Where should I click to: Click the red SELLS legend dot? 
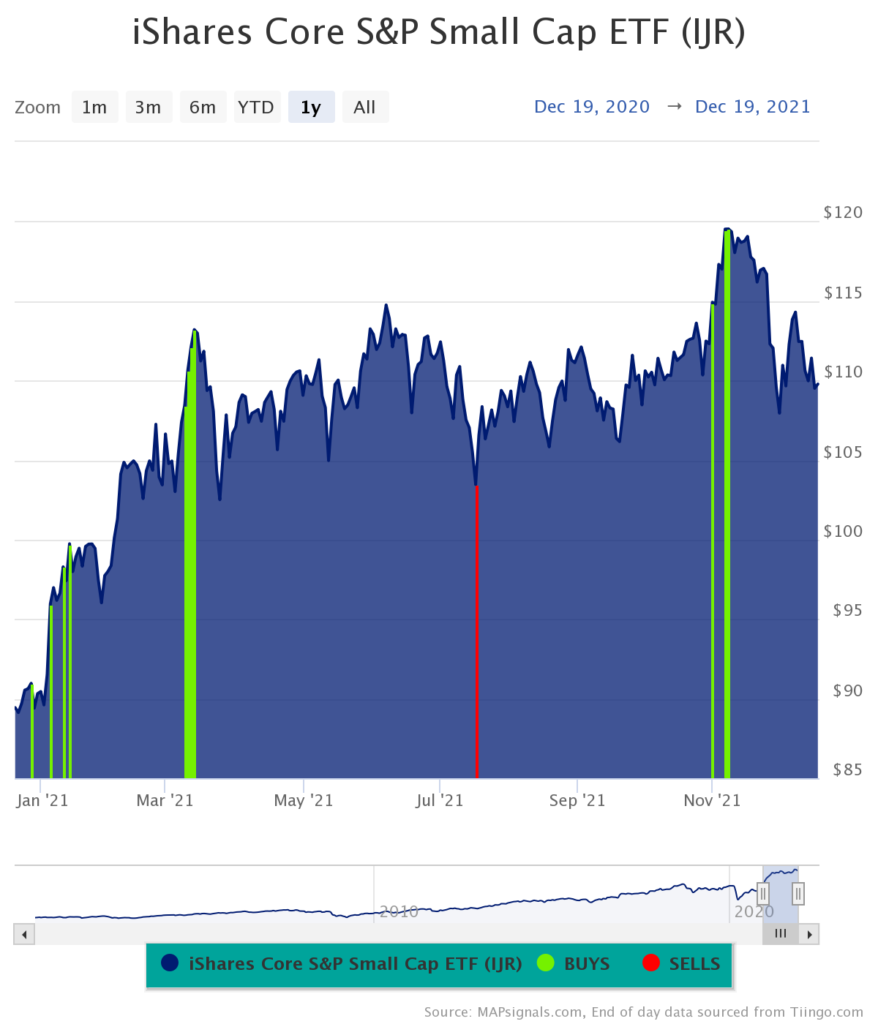click(x=651, y=964)
